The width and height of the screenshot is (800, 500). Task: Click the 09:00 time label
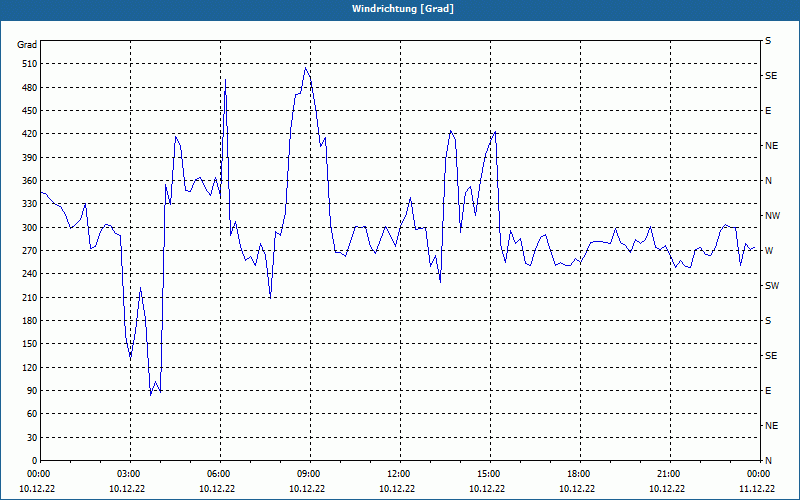[x=308, y=473]
